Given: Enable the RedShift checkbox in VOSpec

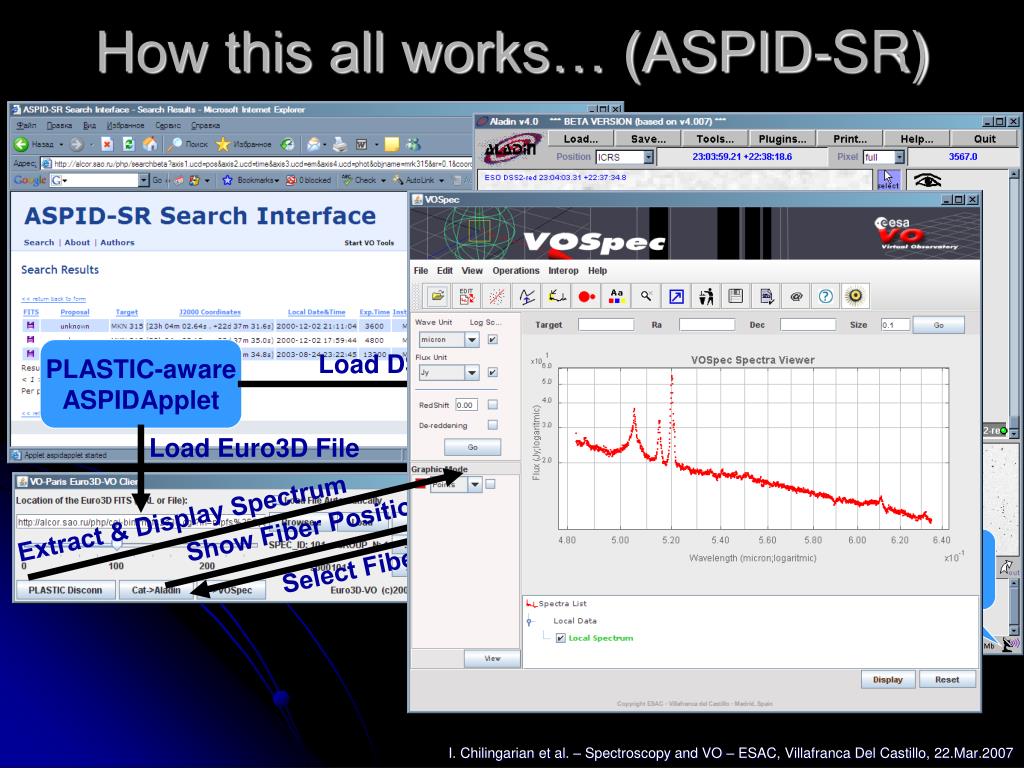Looking at the screenshot, I should click(x=492, y=405).
